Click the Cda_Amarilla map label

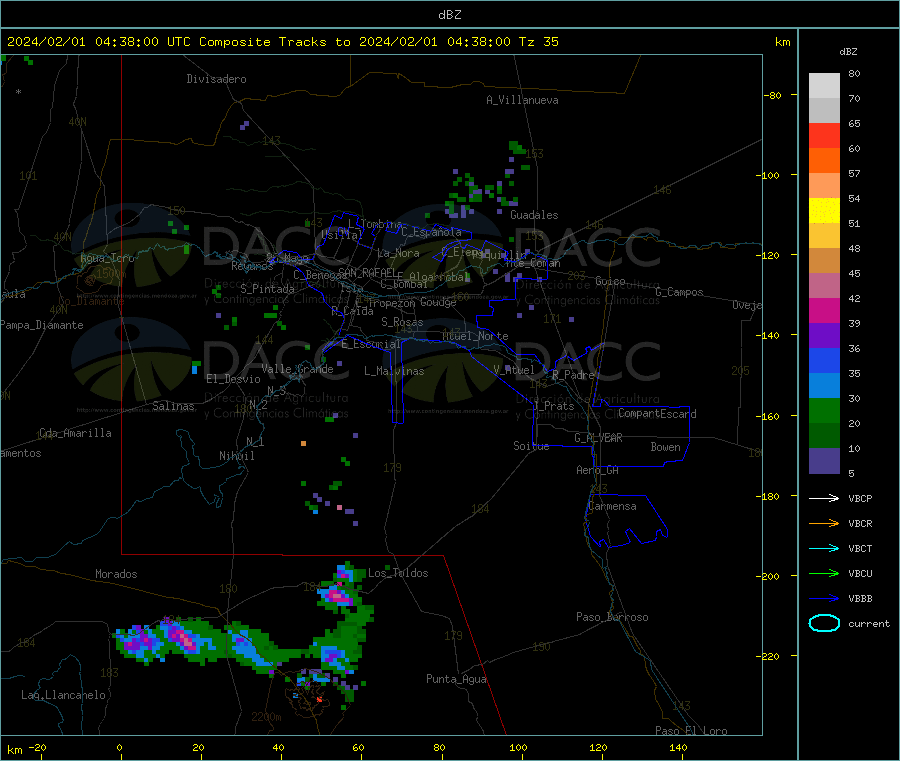tap(76, 433)
